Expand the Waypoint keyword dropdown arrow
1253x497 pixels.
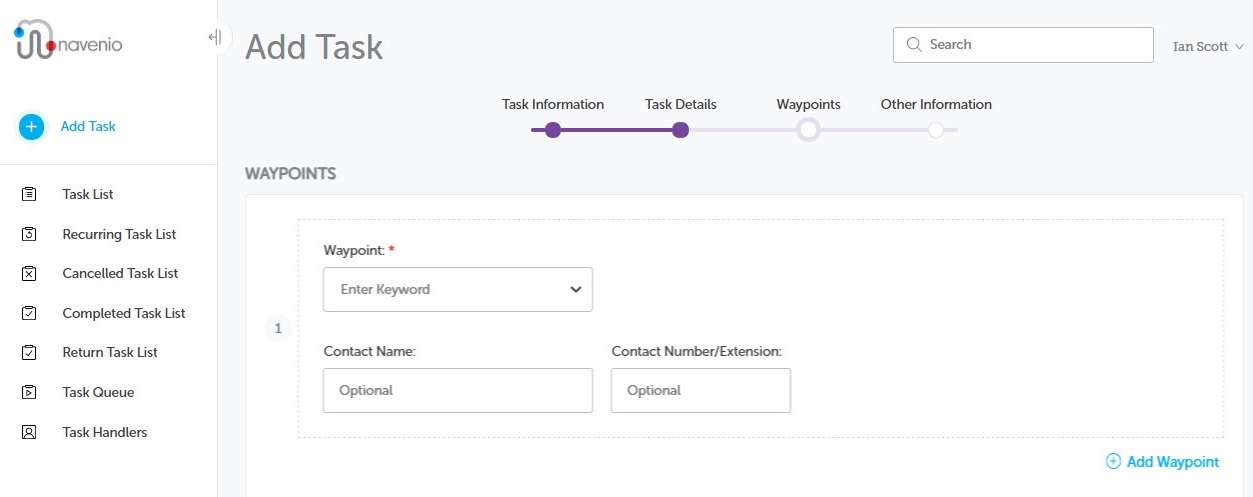576,290
